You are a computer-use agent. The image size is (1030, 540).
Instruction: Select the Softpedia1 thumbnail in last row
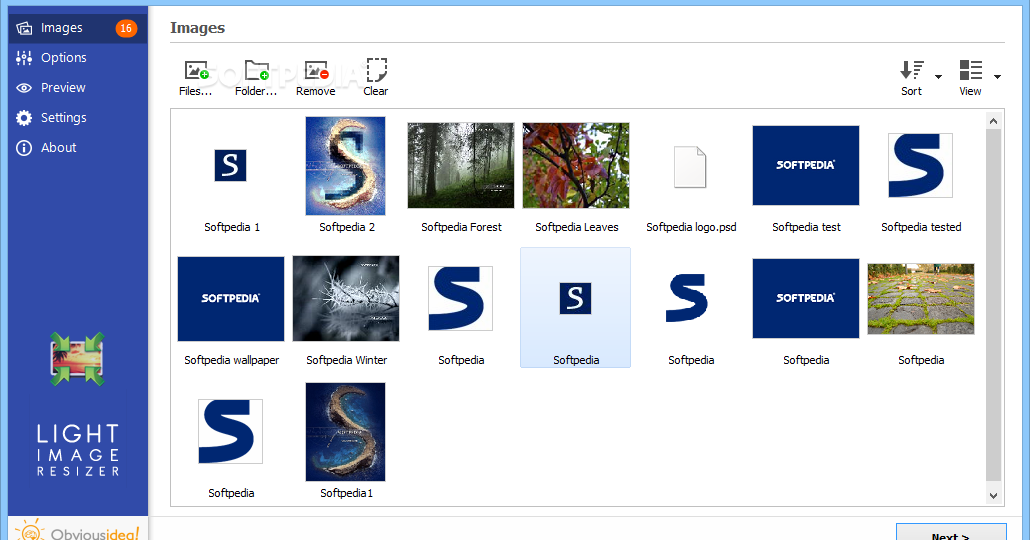click(346, 432)
